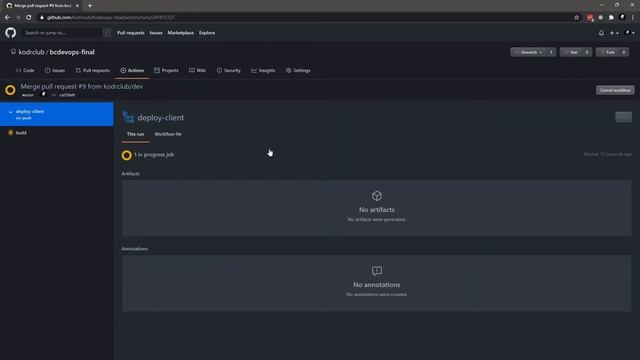Image resolution: width=640 pixels, height=360 pixels.
Task: Click the workflow run status icon beside title
Action: pos(11,90)
